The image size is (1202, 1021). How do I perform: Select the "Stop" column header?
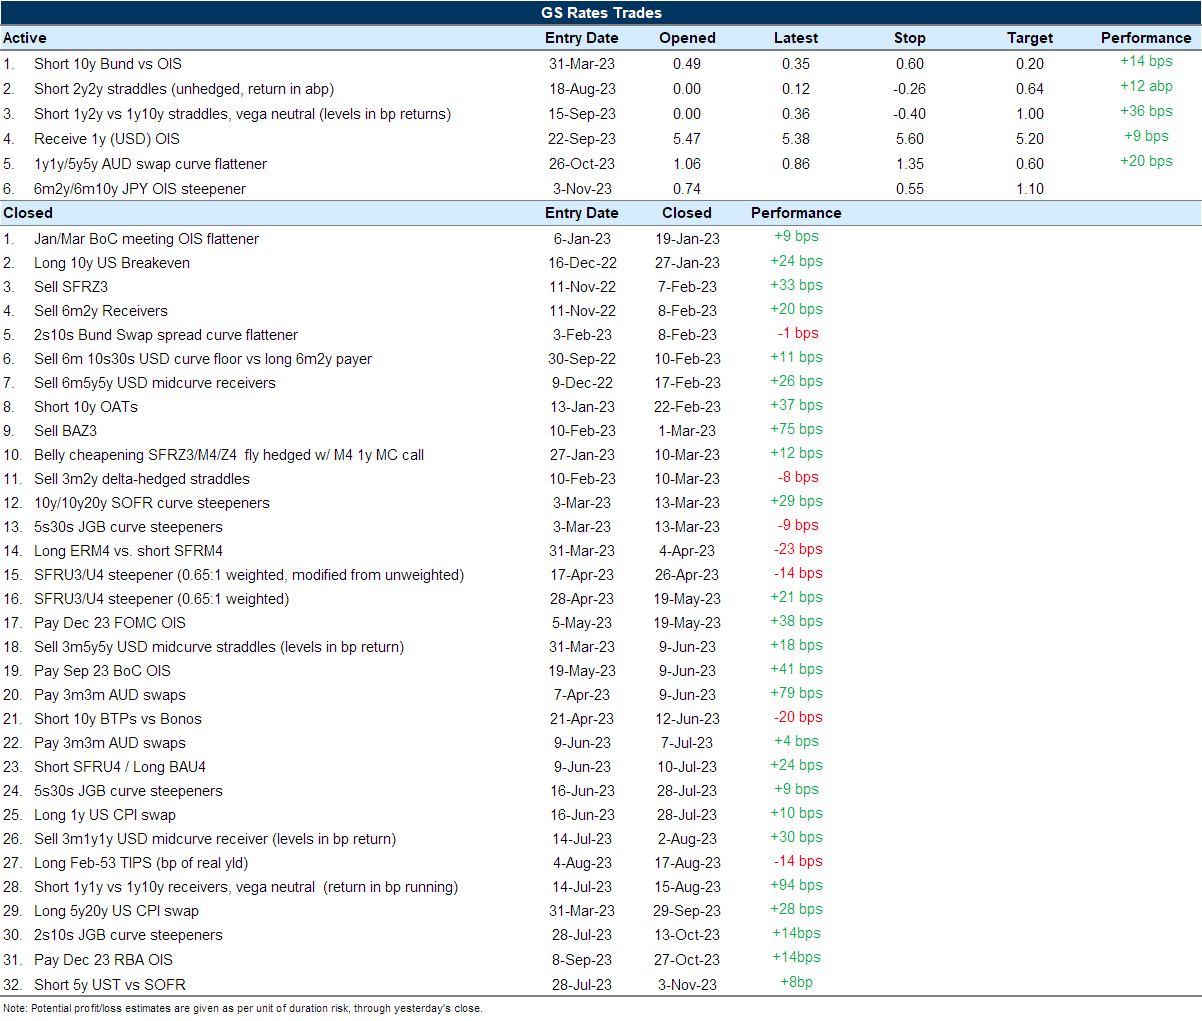point(909,38)
